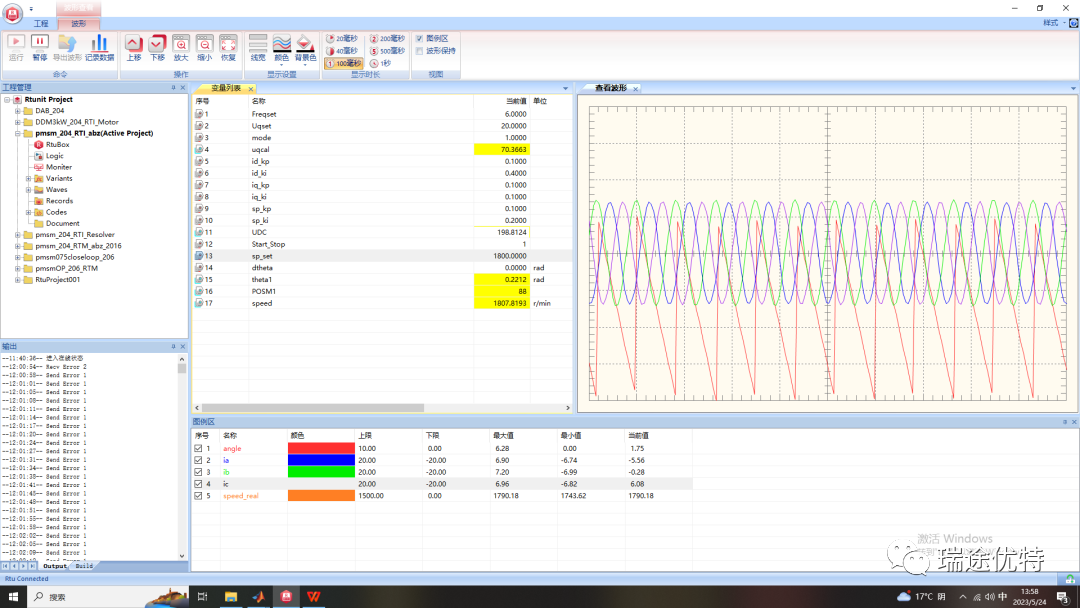Restore waveform view with 恢复 icon
Viewport: 1080px width, 608px height.
click(x=228, y=43)
